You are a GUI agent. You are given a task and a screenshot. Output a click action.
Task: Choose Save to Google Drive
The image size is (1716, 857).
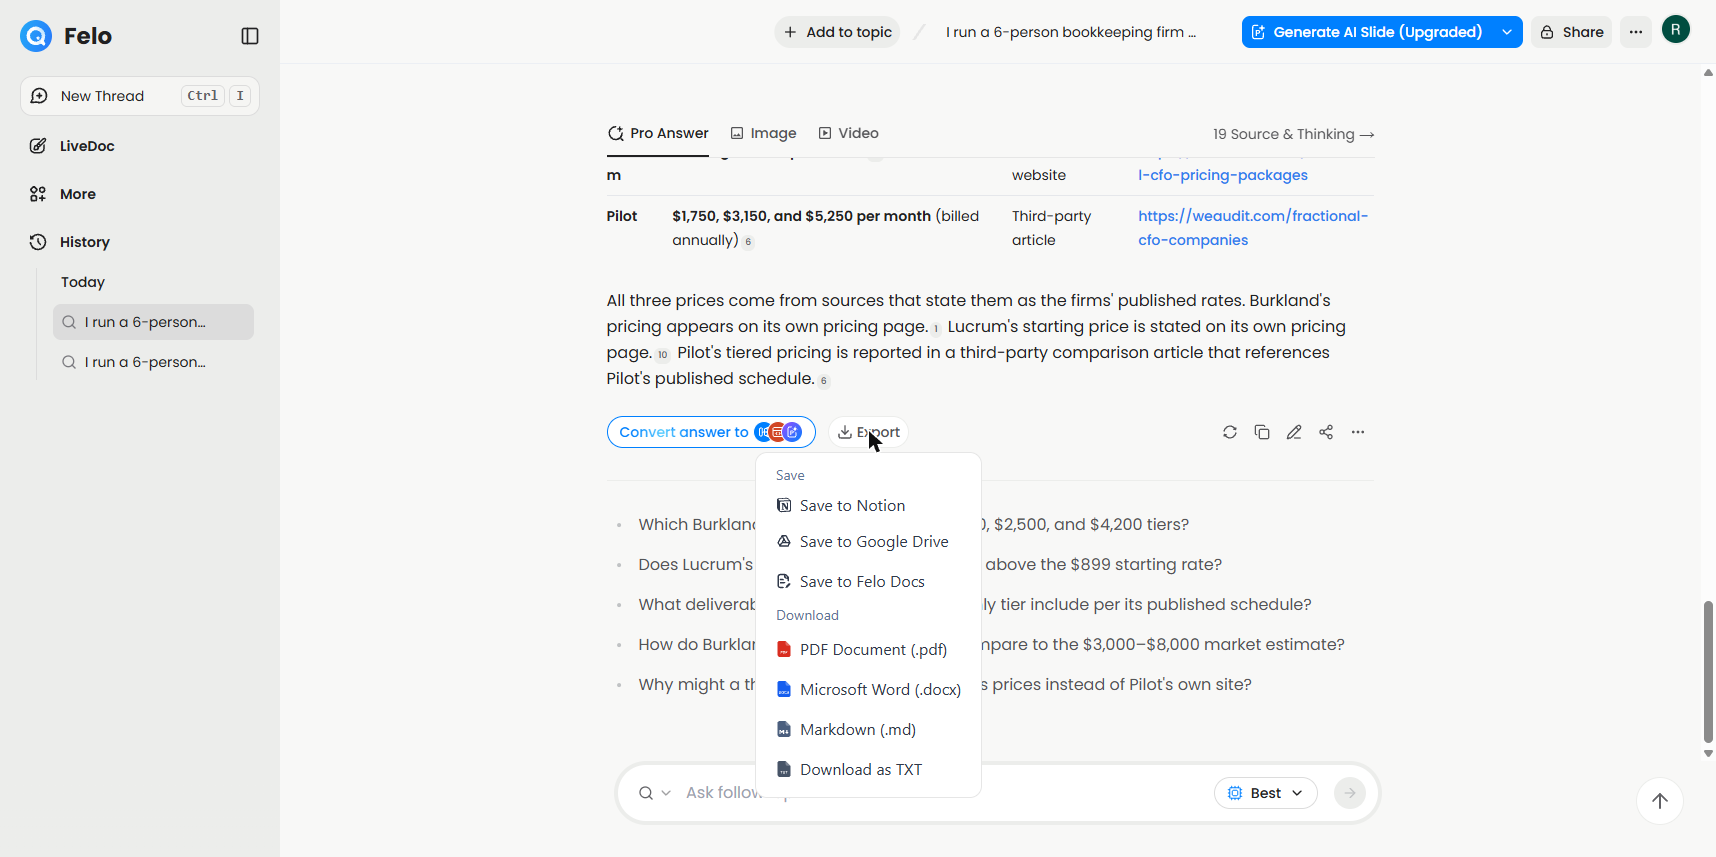[868, 542]
